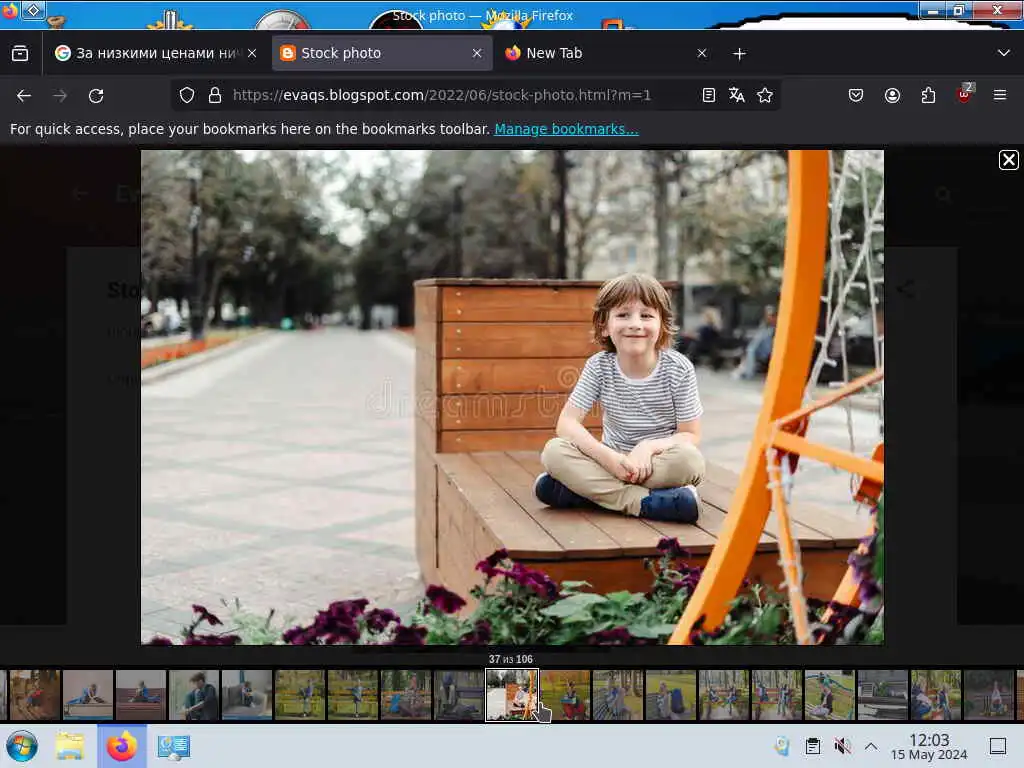
Task: Go back to the previous page
Action: point(24,96)
